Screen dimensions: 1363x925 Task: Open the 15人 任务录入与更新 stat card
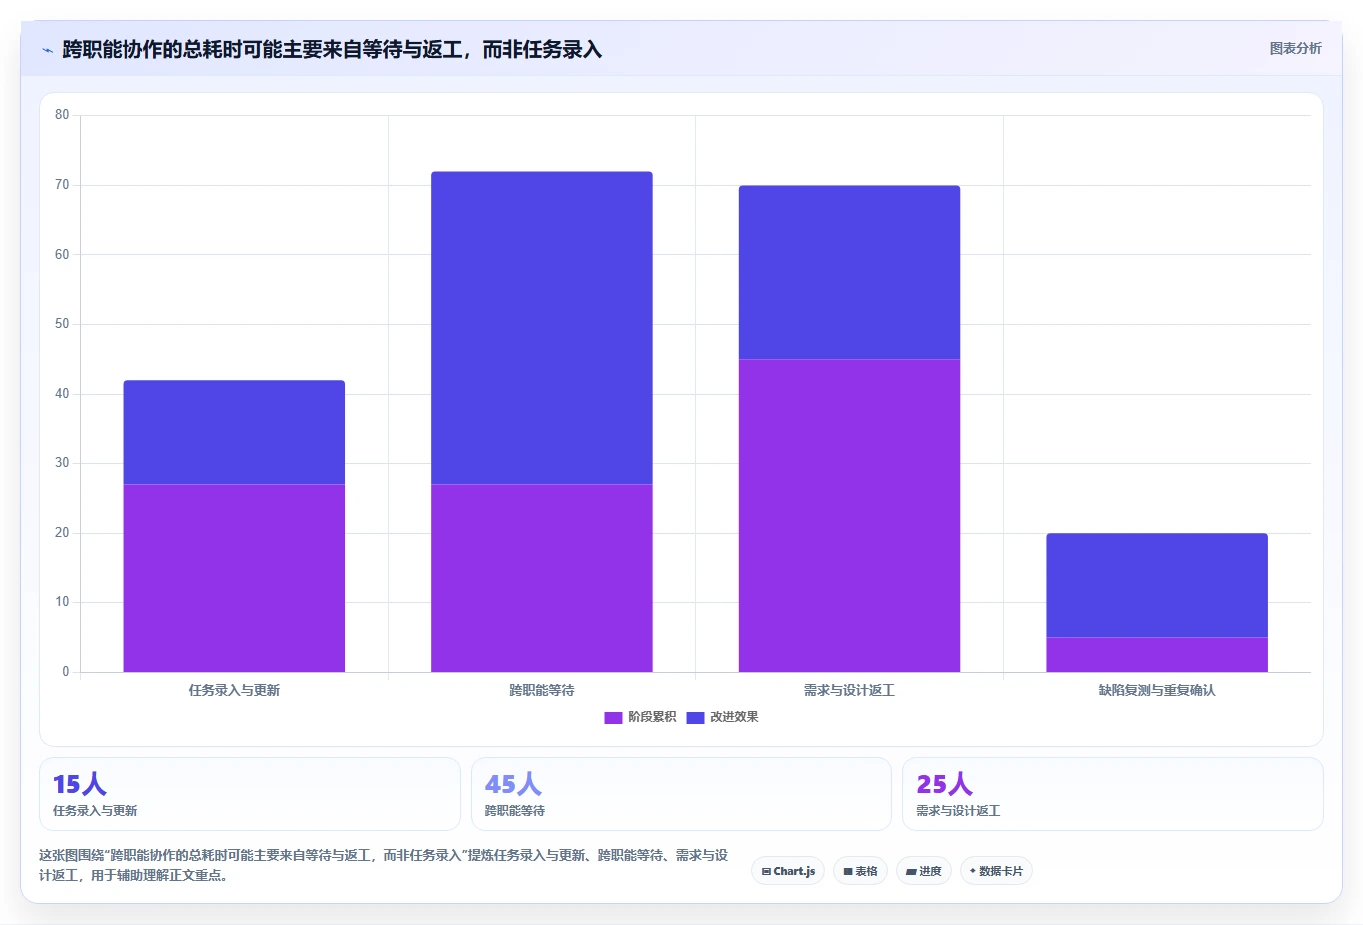tap(250, 794)
